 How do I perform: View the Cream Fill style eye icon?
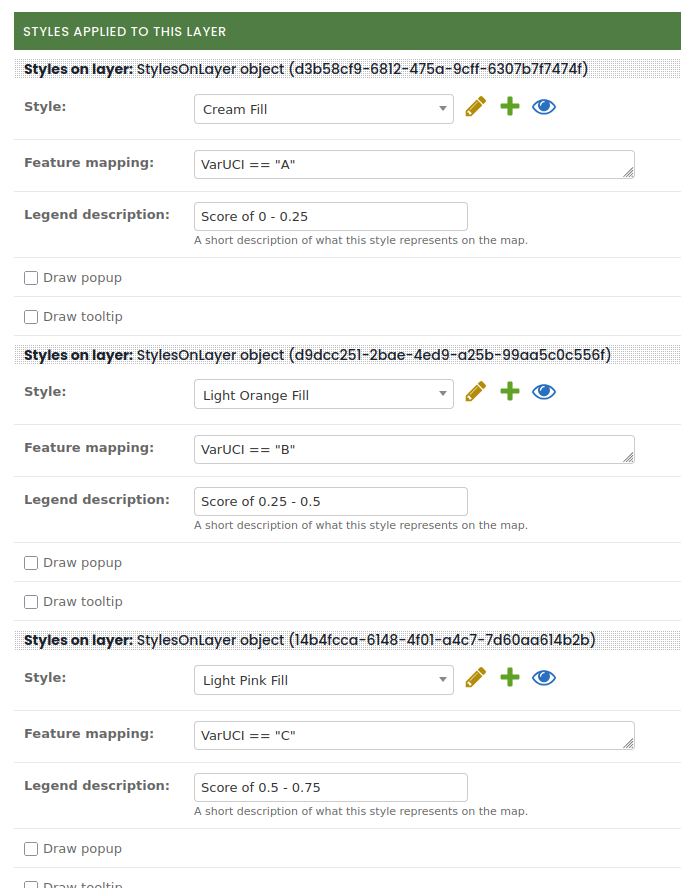pos(544,106)
